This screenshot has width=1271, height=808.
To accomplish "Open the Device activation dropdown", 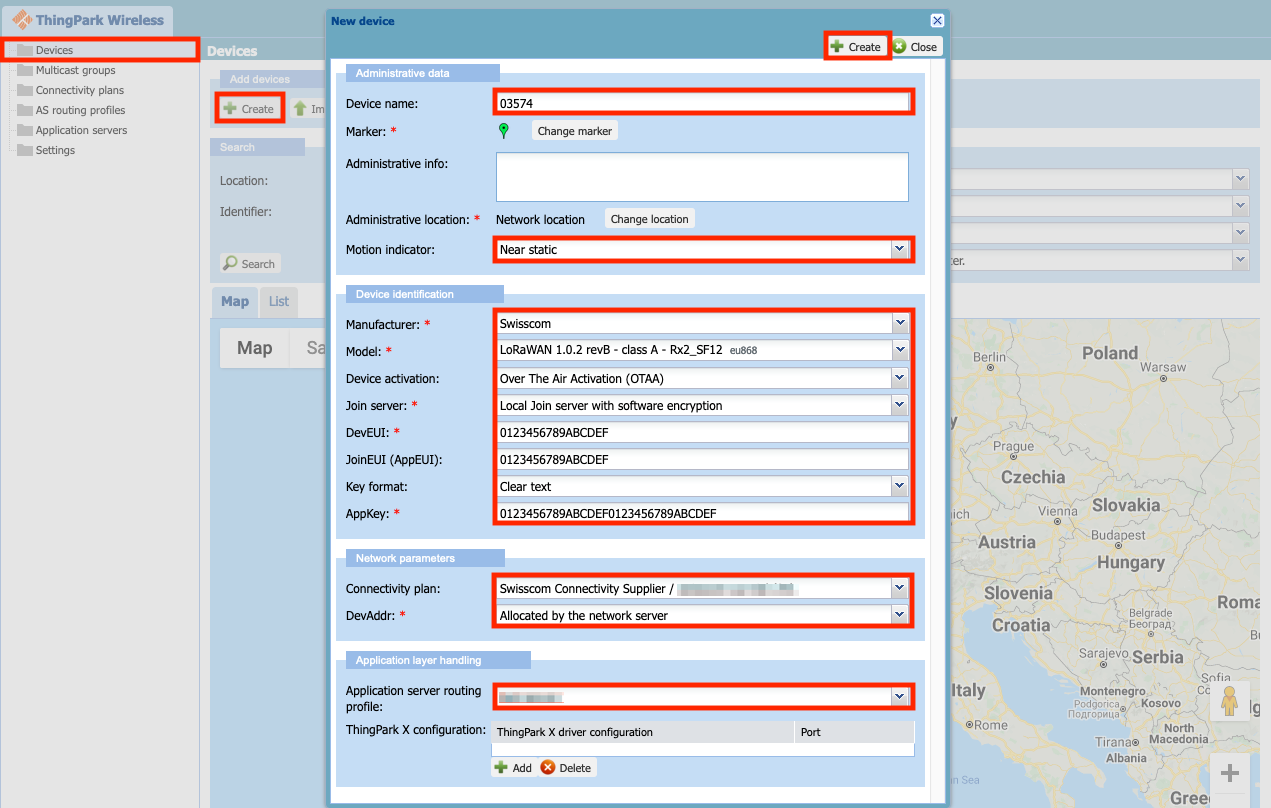I will [x=900, y=378].
